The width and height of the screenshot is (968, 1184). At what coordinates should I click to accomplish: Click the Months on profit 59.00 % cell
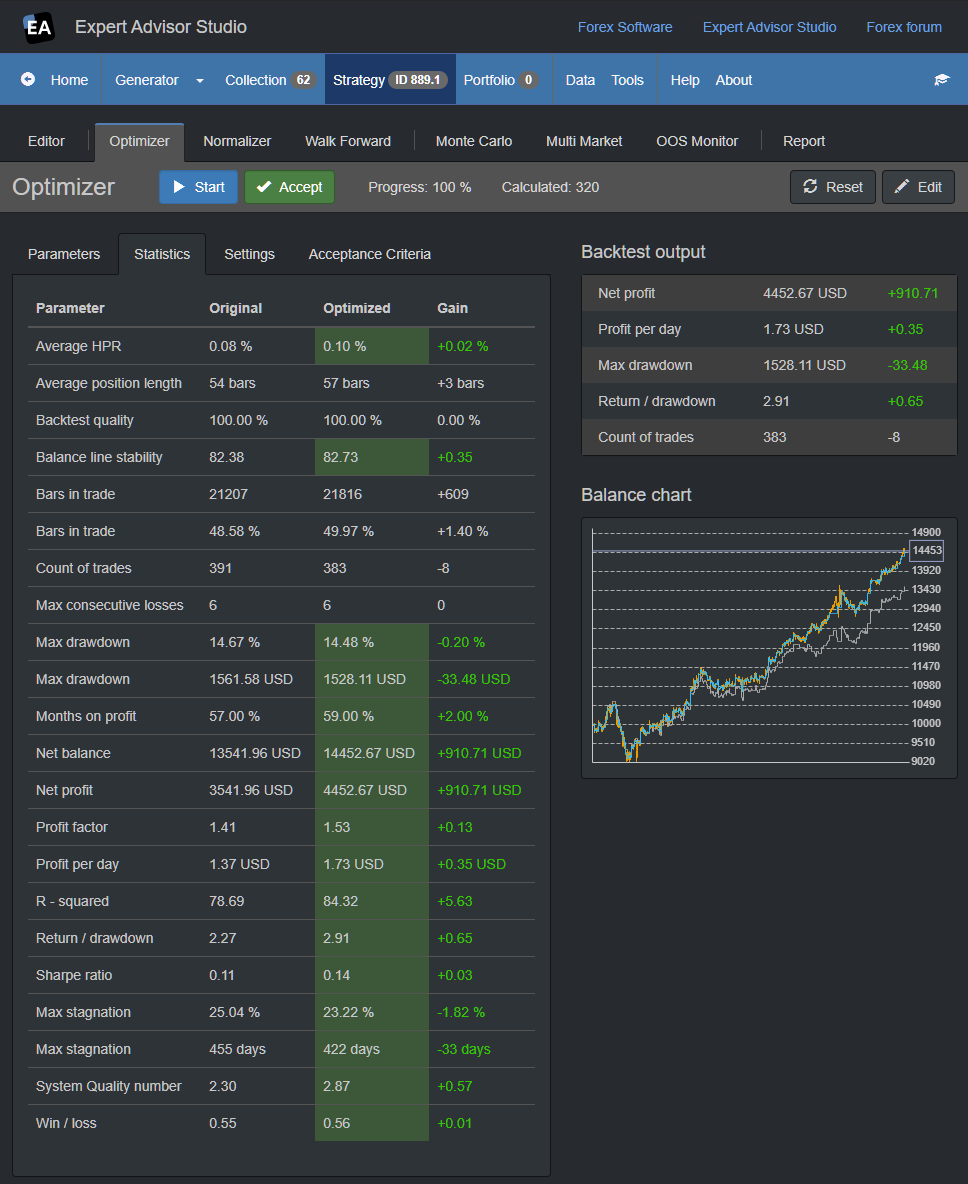pos(371,716)
